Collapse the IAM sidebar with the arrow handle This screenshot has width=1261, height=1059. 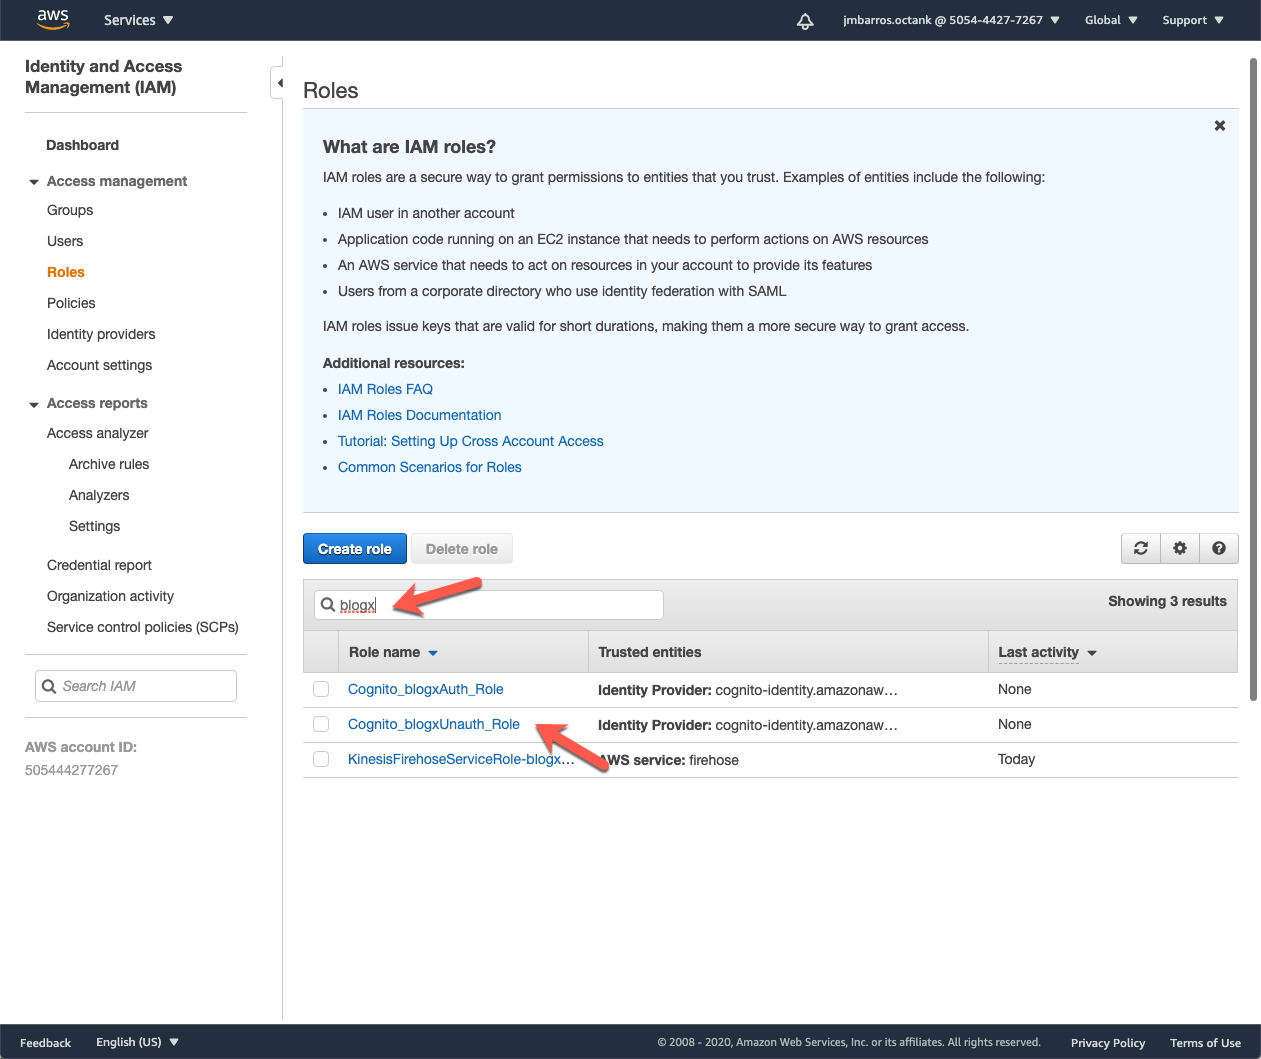(x=278, y=83)
